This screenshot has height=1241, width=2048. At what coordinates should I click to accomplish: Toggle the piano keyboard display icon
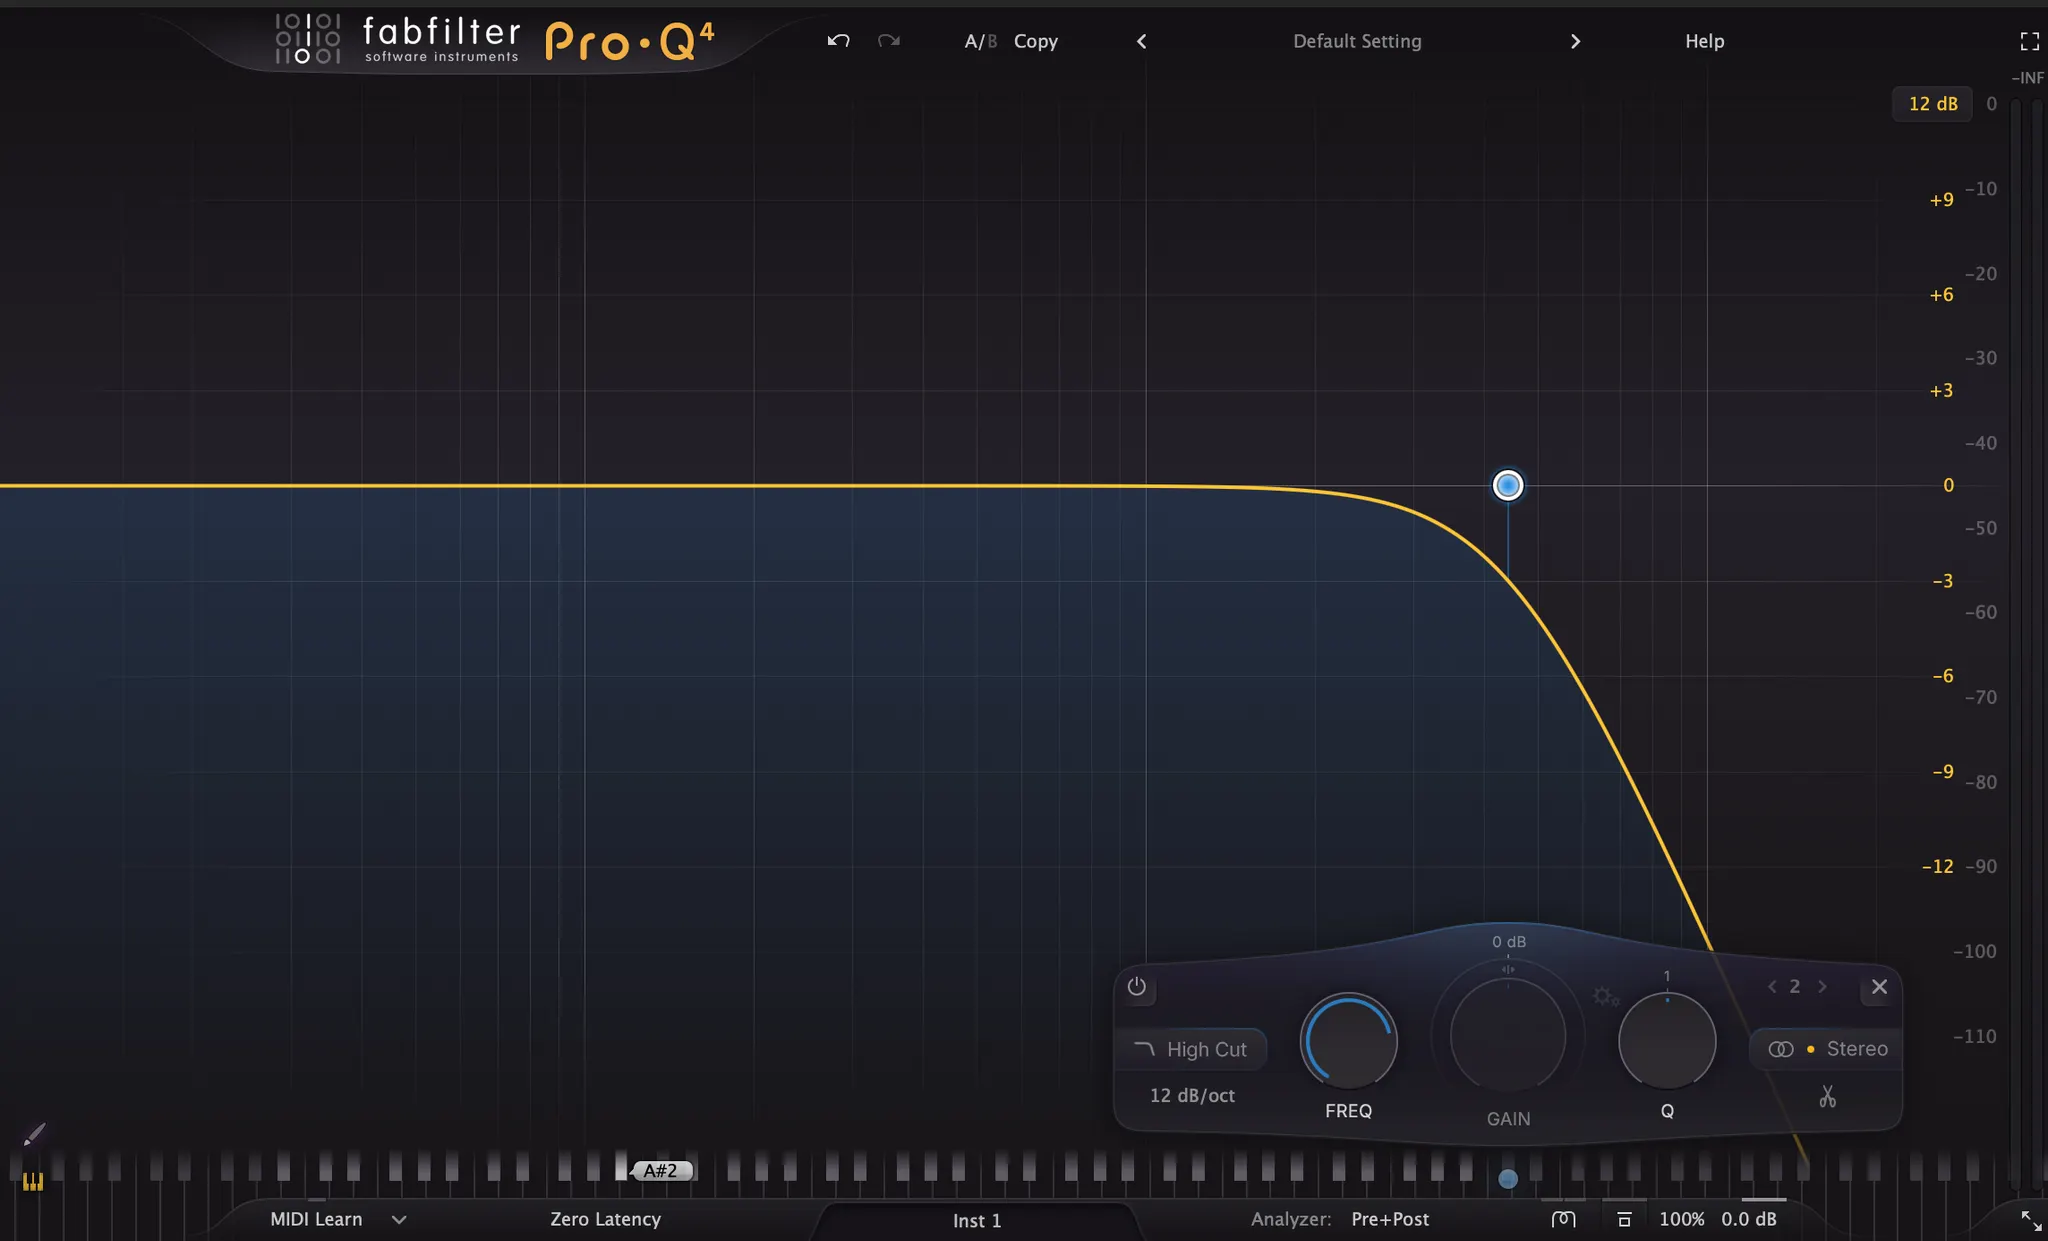33,1182
